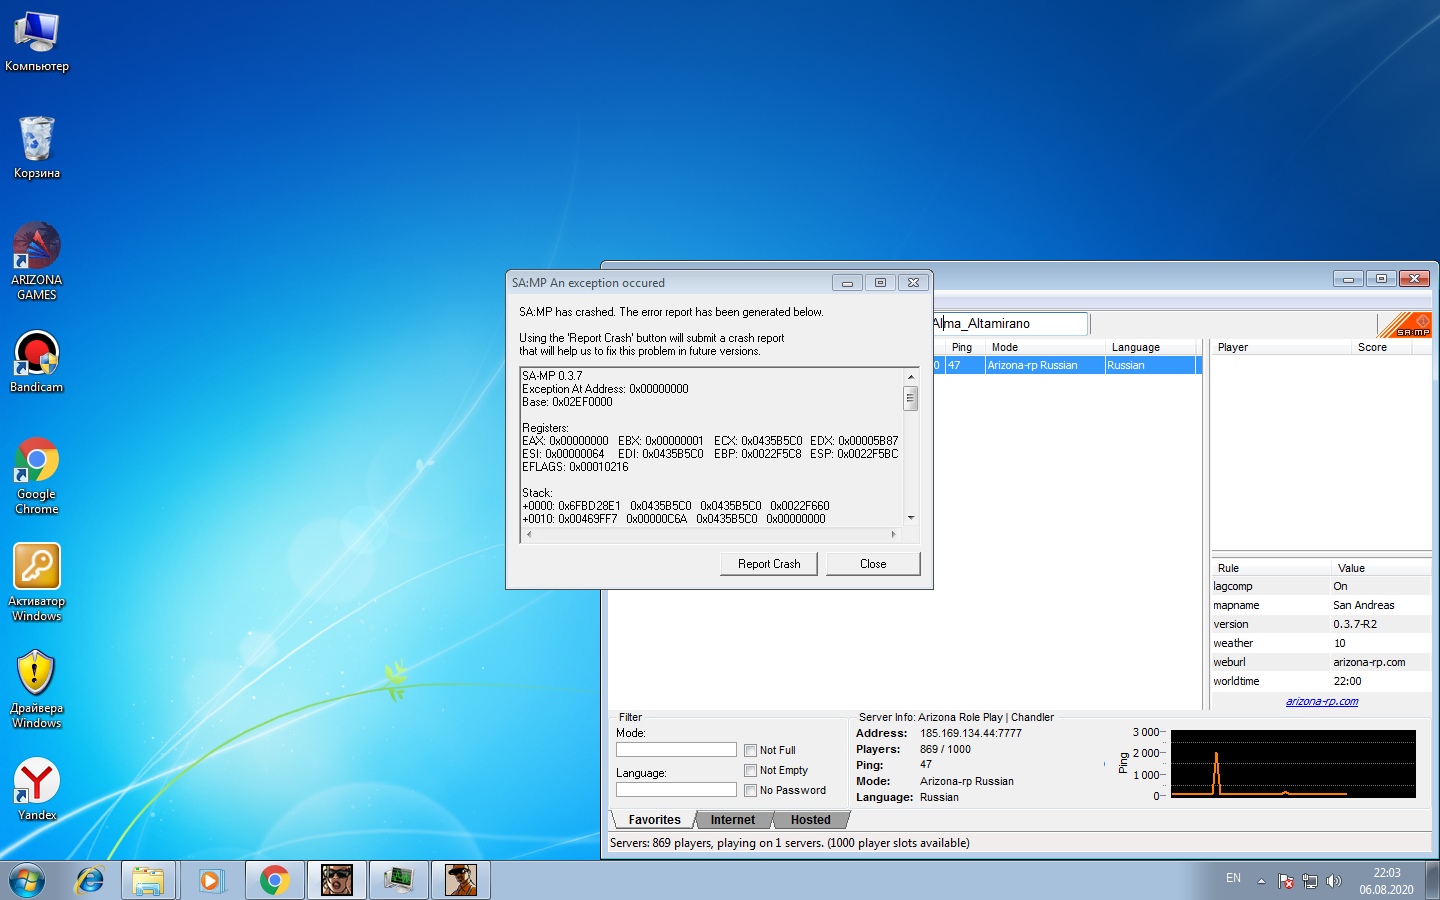Select the lagcomp rule row
The width and height of the screenshot is (1440, 900).
(x=1321, y=586)
